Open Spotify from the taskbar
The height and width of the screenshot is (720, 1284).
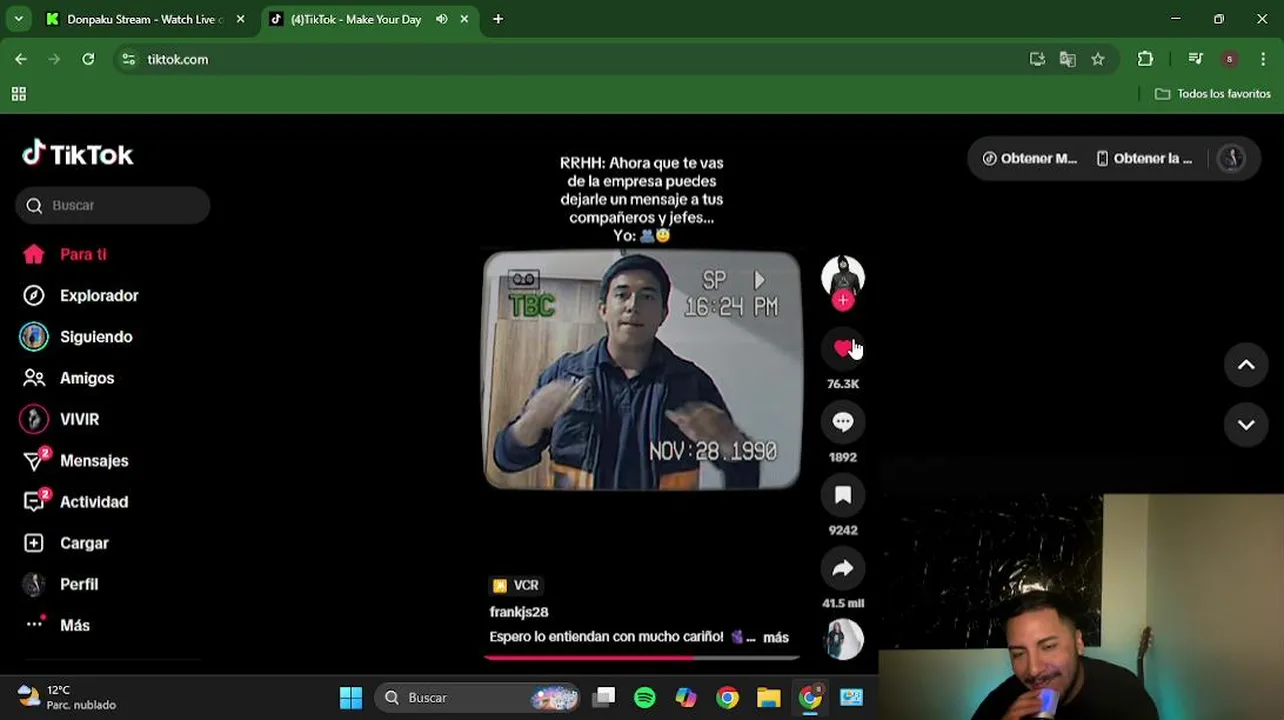click(645, 698)
